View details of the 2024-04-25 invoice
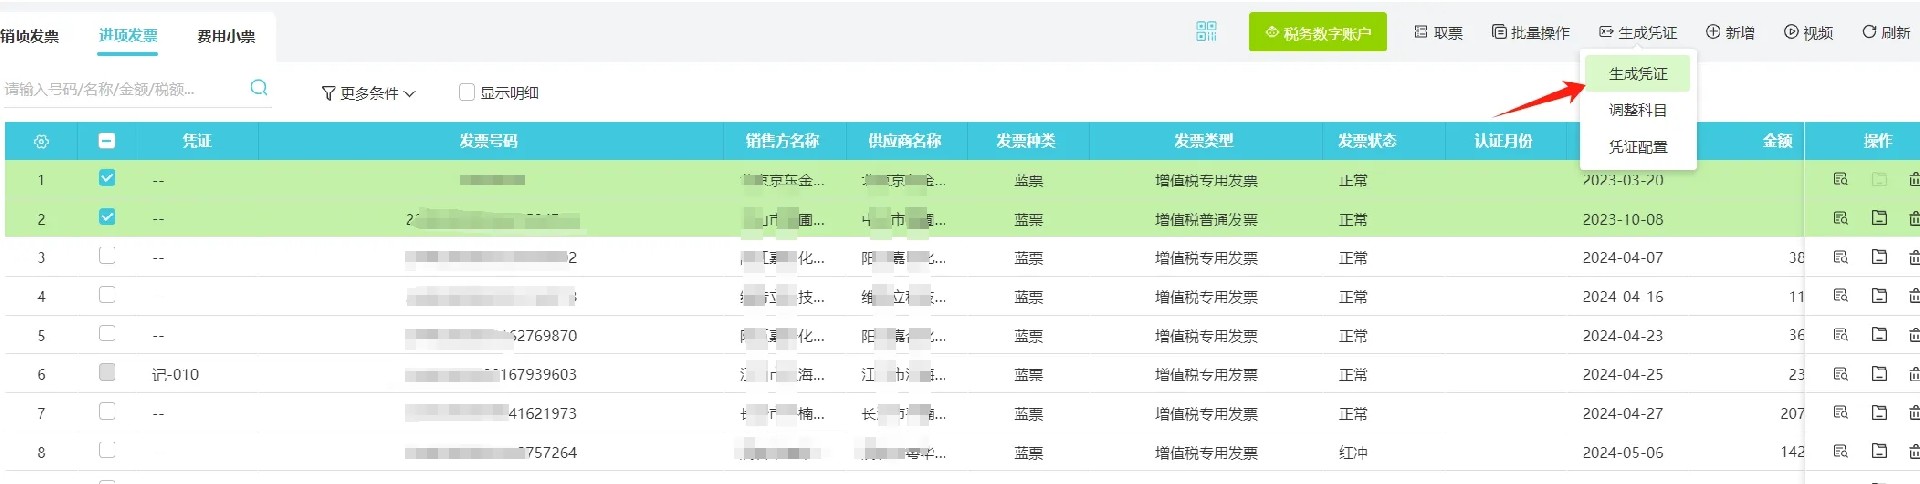The height and width of the screenshot is (484, 1920). pos(1840,374)
